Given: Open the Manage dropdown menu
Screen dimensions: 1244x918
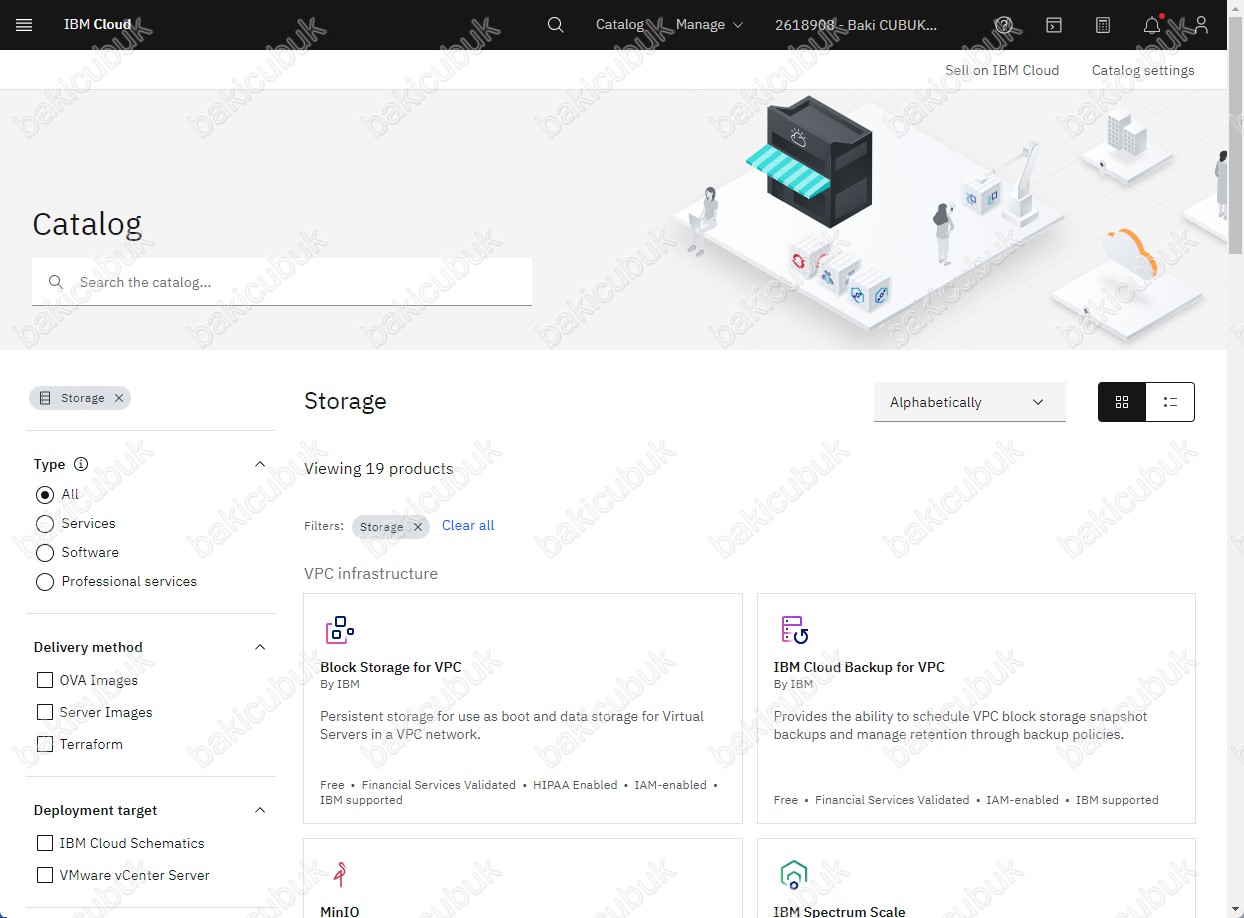Looking at the screenshot, I should click(709, 25).
